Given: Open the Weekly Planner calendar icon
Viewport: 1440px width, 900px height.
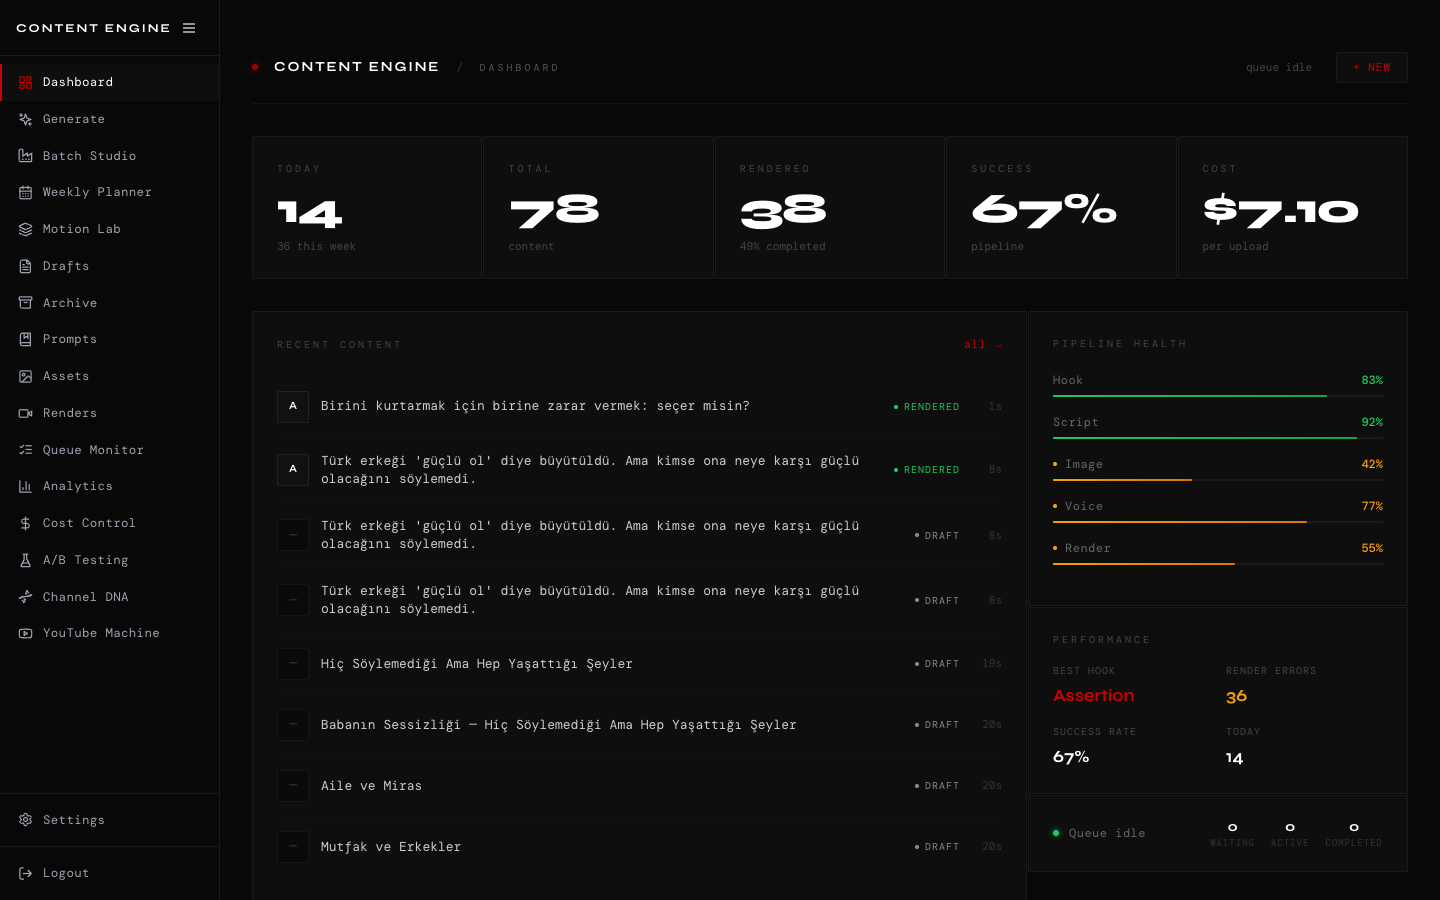Looking at the screenshot, I should coord(25,192).
